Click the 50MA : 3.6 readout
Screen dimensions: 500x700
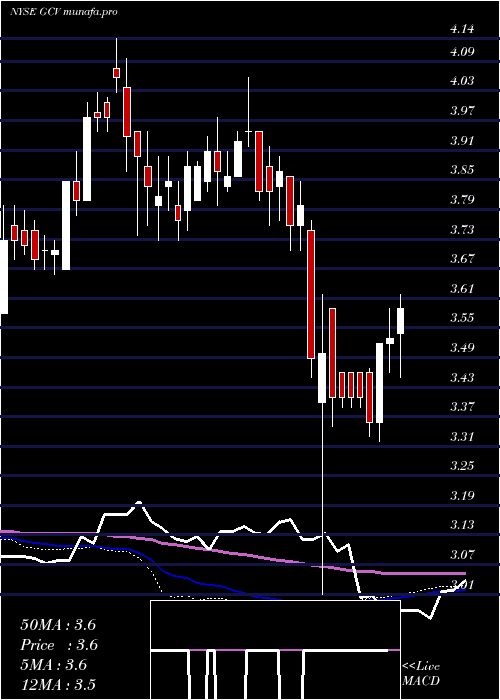point(58,625)
